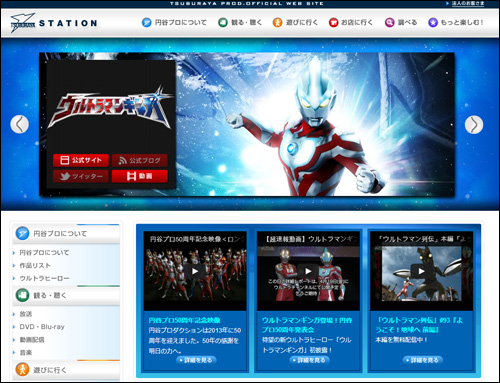
Task: Click the もっと楽しむ! star icon
Action: coord(433,23)
